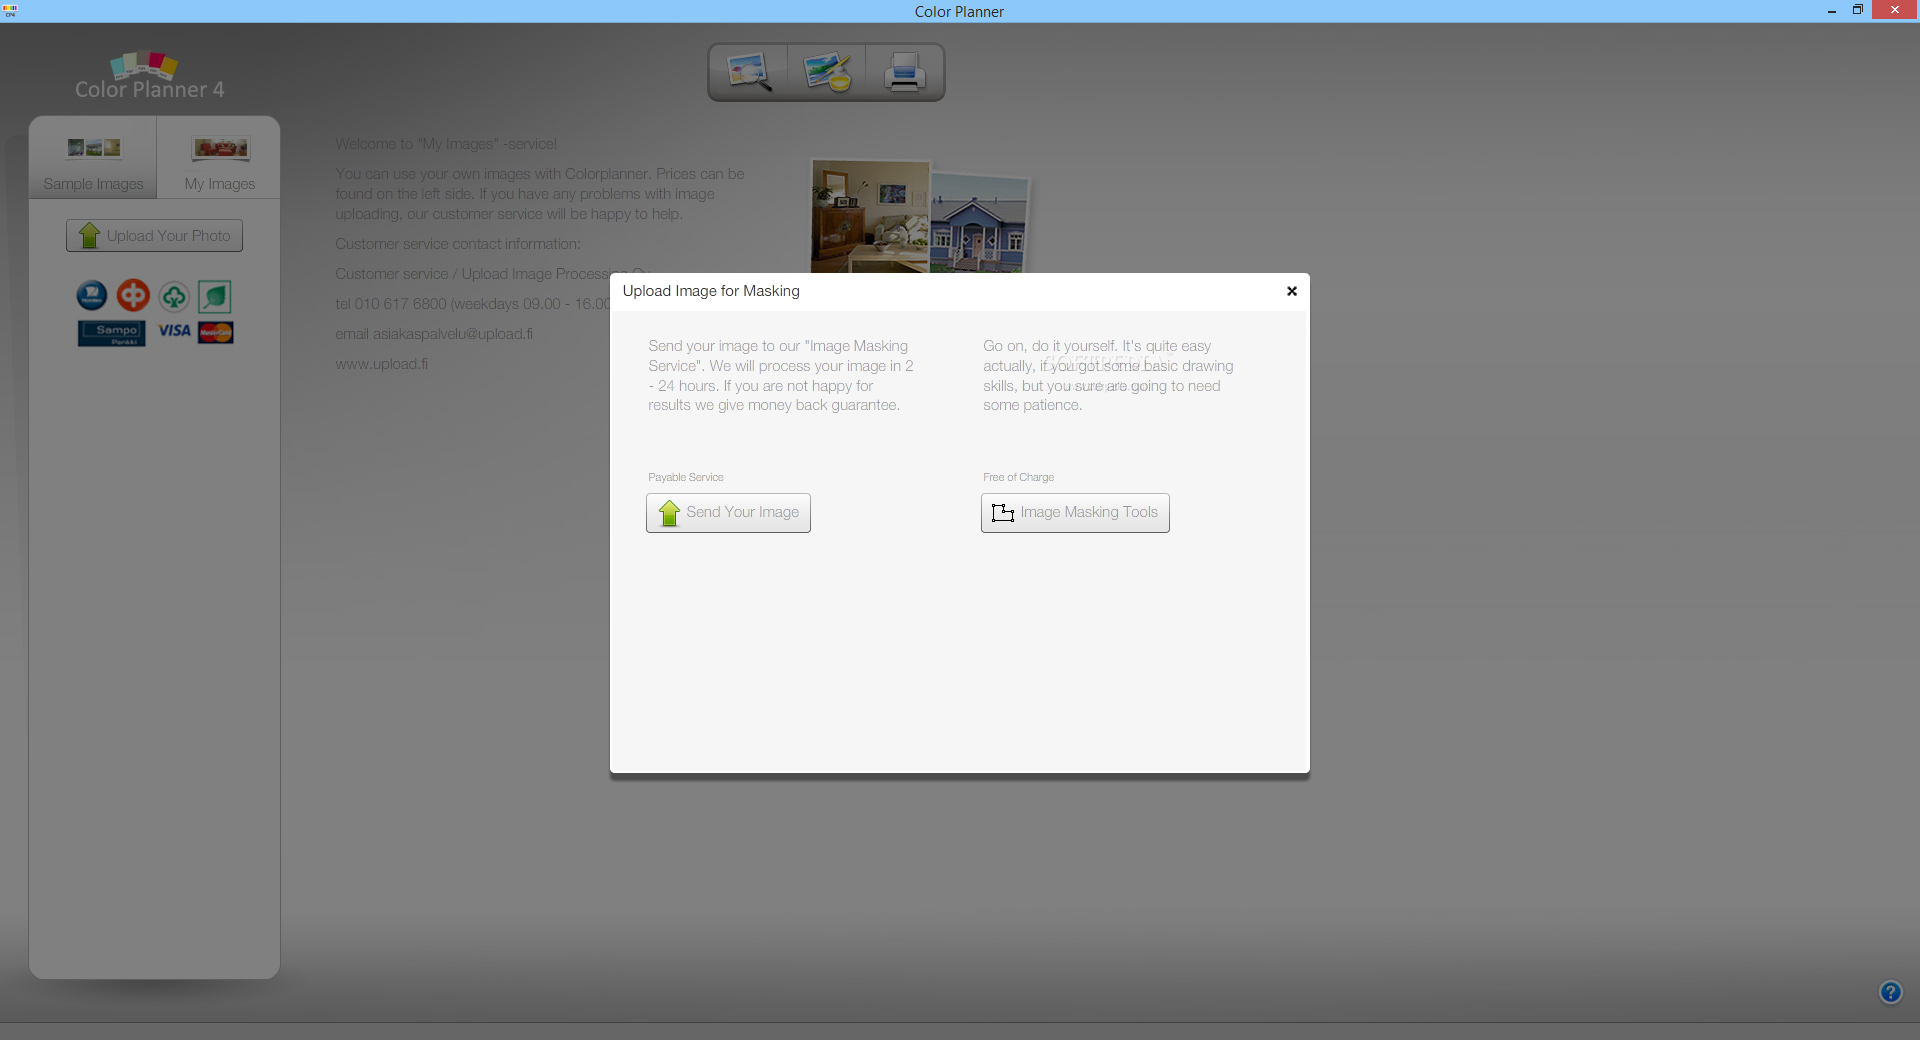Restore down the Color Planner window

[x=1857, y=11]
